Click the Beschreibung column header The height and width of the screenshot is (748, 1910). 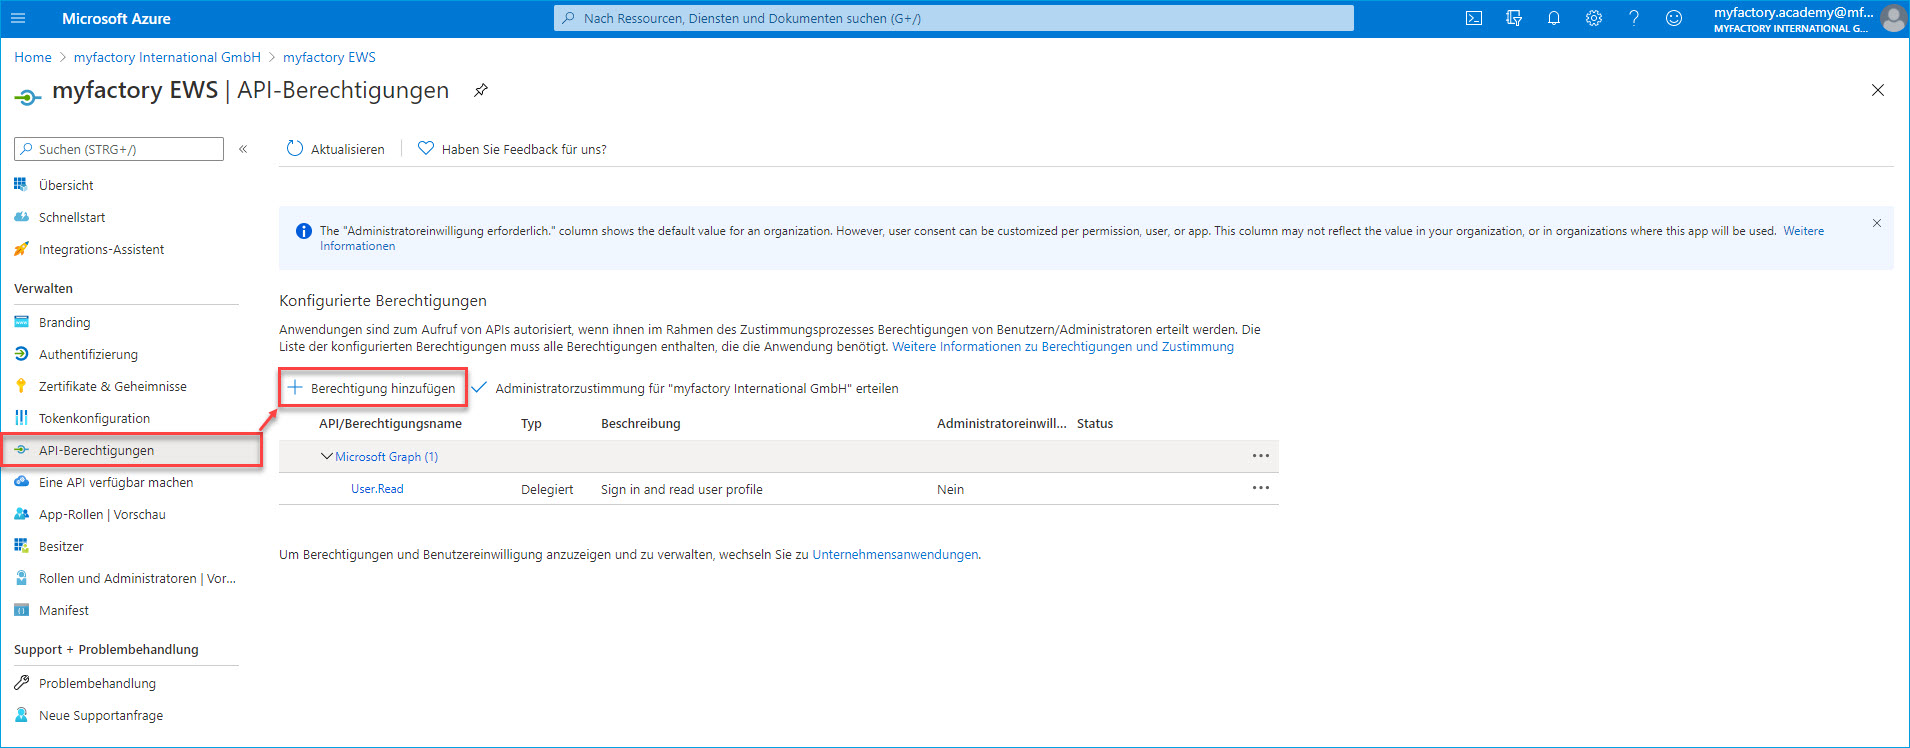tap(640, 424)
